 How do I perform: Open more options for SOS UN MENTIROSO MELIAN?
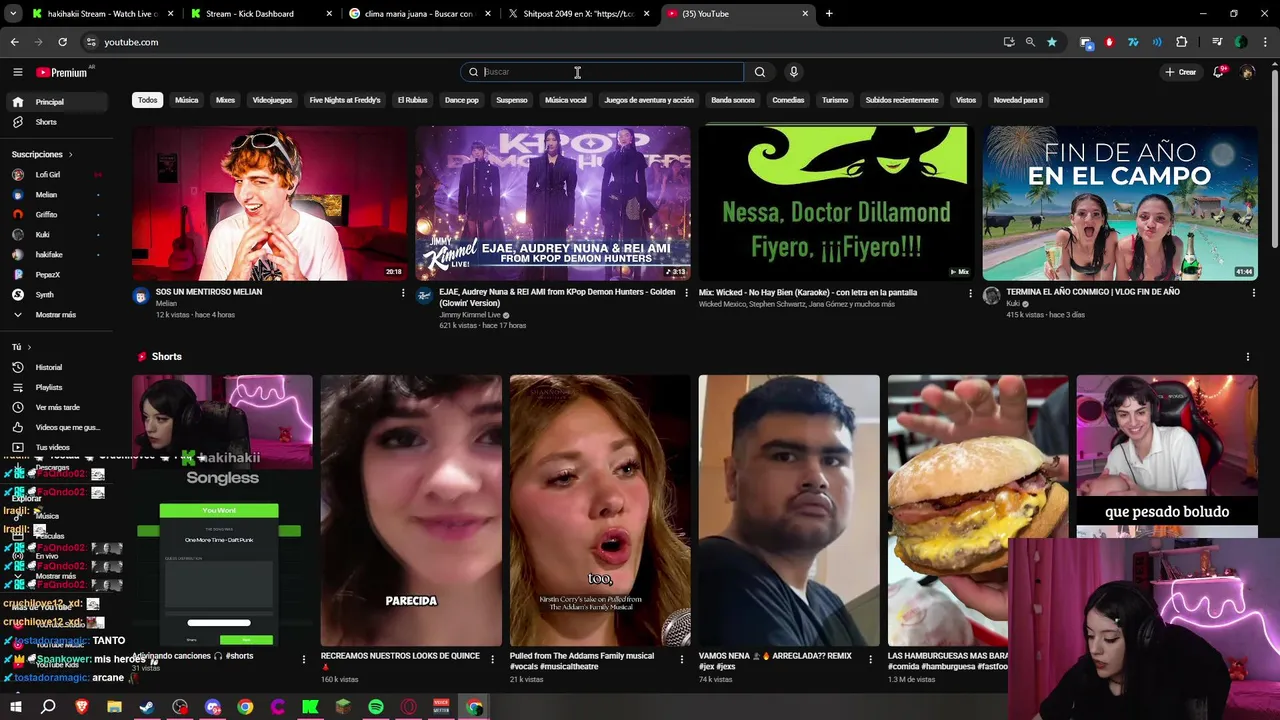pyautogui.click(x=403, y=293)
